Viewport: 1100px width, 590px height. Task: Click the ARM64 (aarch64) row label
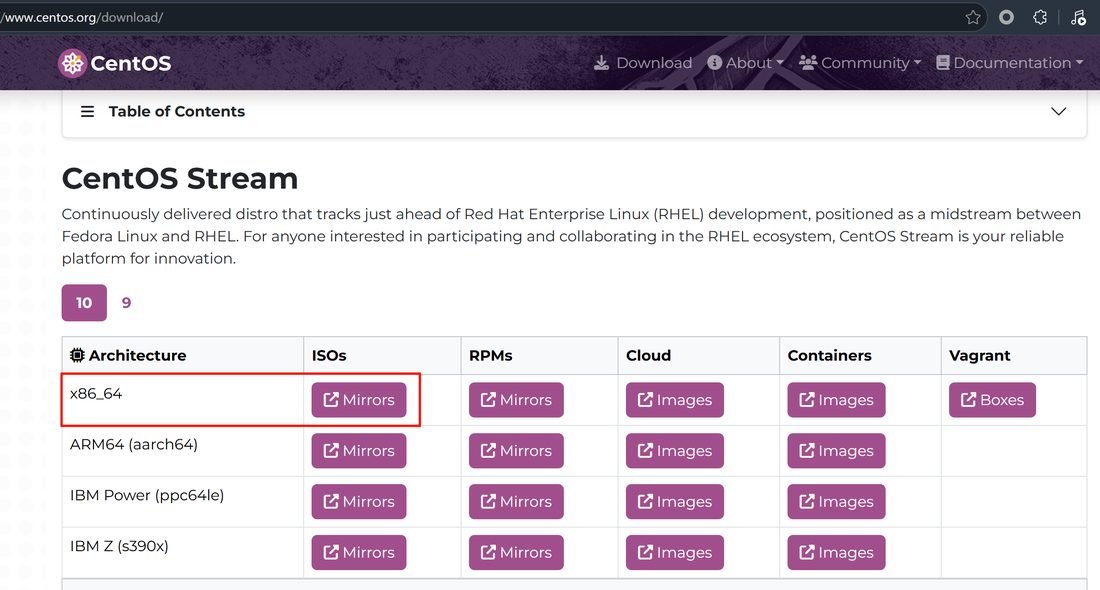click(x=134, y=445)
